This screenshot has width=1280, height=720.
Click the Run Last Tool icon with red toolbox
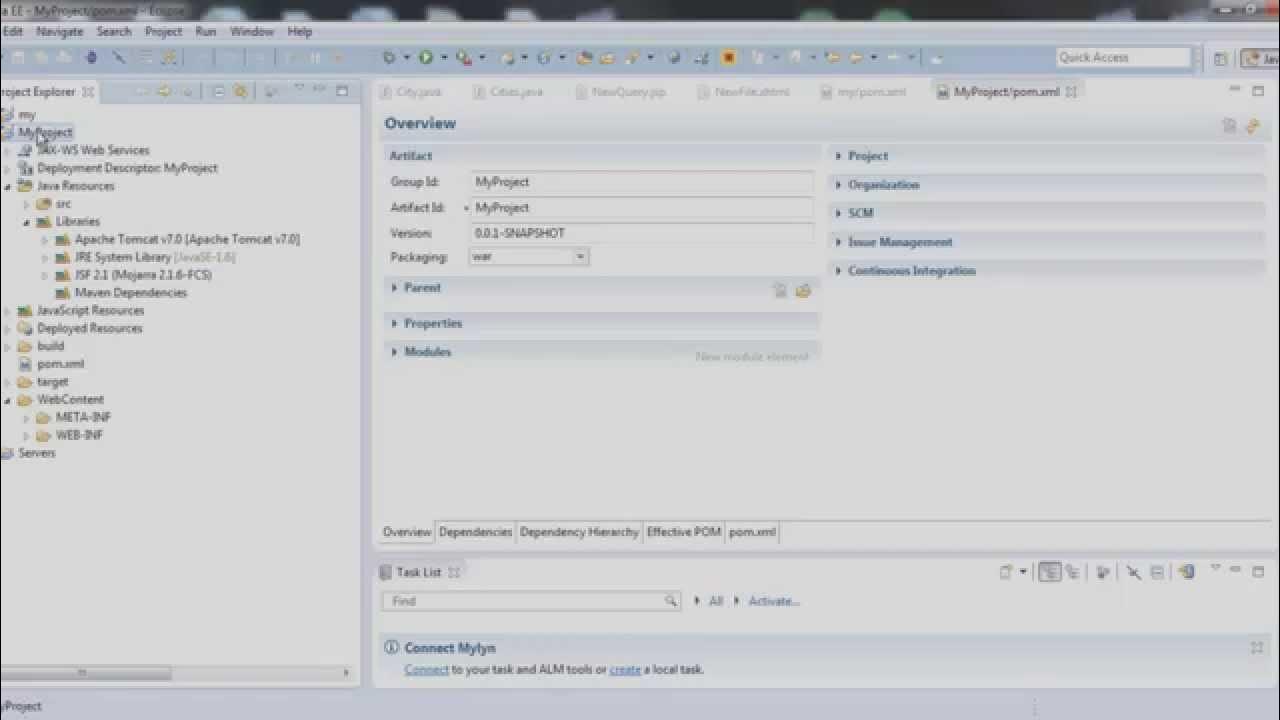(463, 58)
